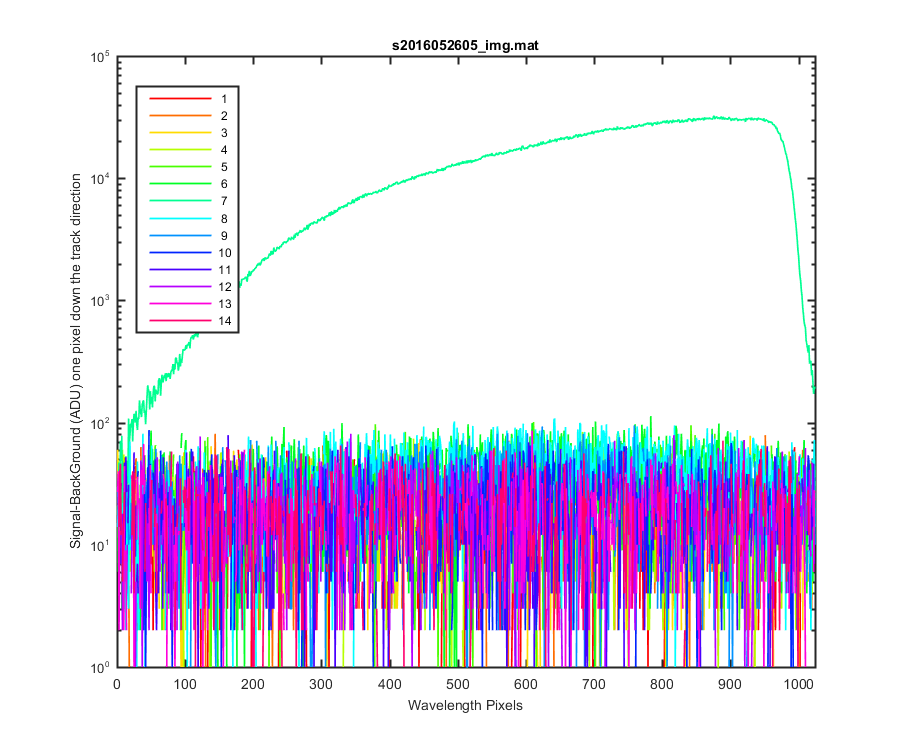Click y-axis tick label 10^5

[x=100, y=57]
